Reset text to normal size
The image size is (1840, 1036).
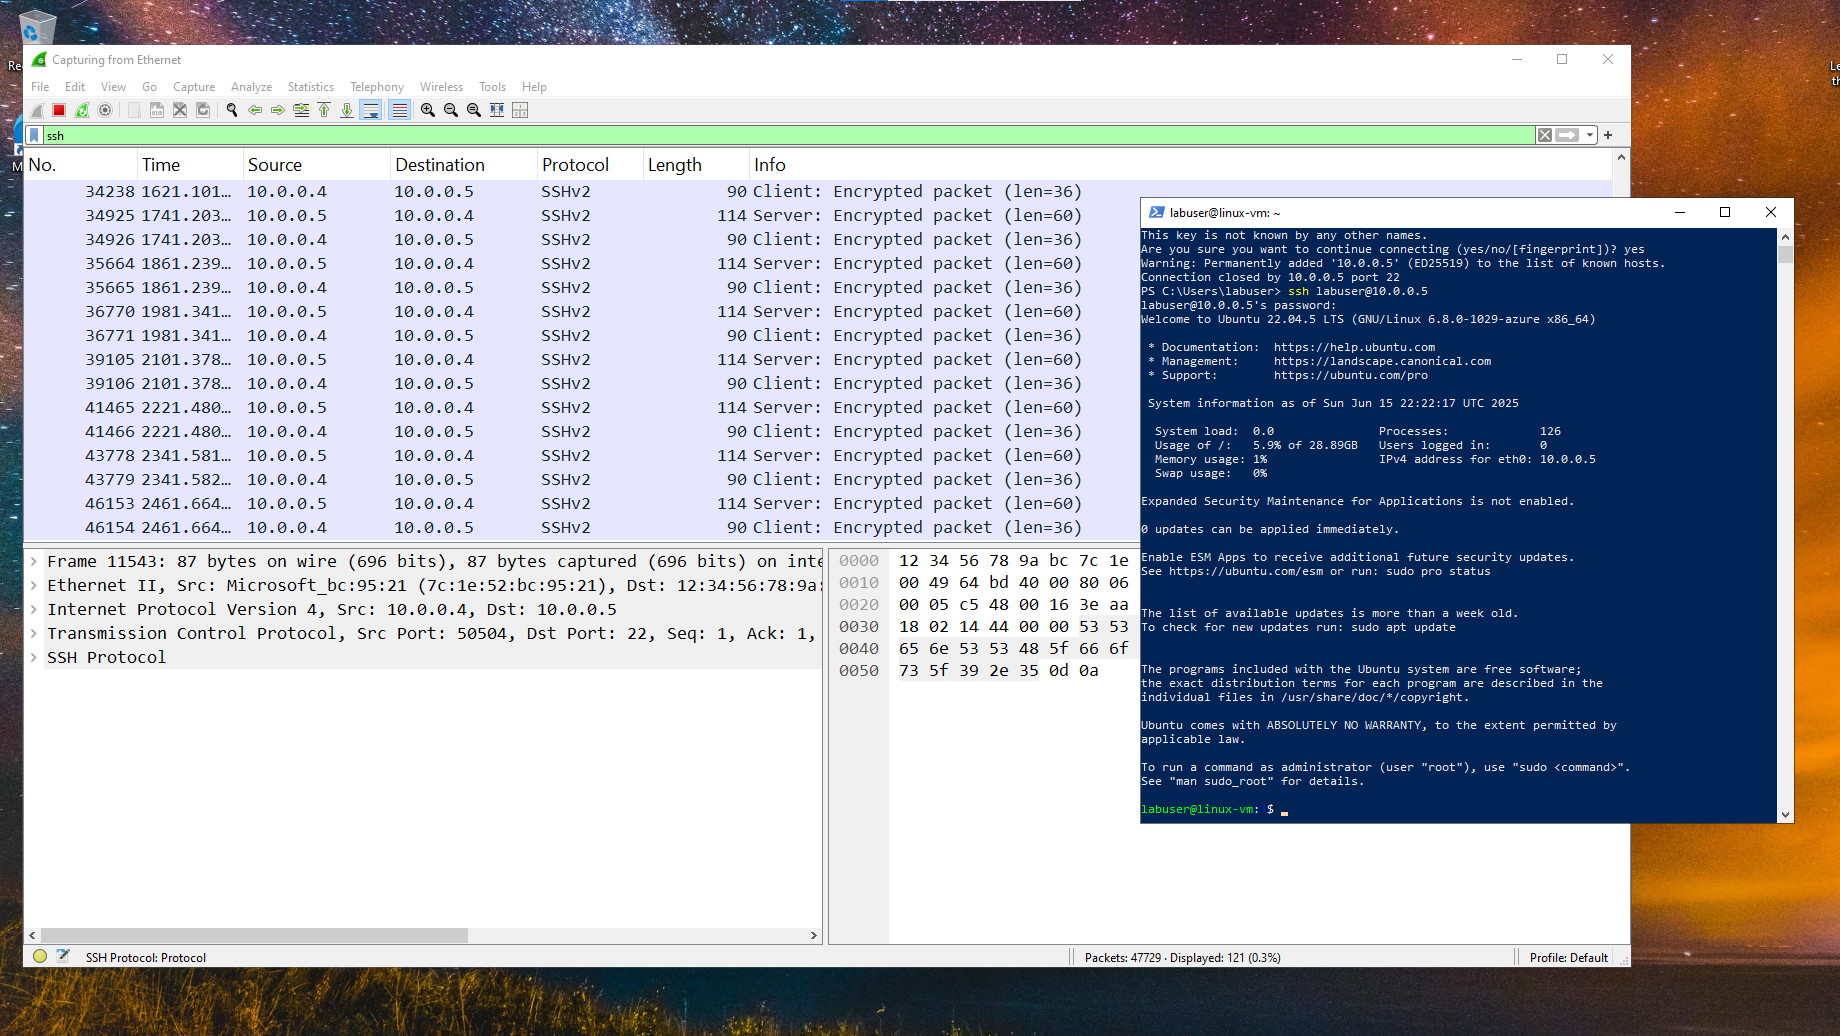pos(474,110)
